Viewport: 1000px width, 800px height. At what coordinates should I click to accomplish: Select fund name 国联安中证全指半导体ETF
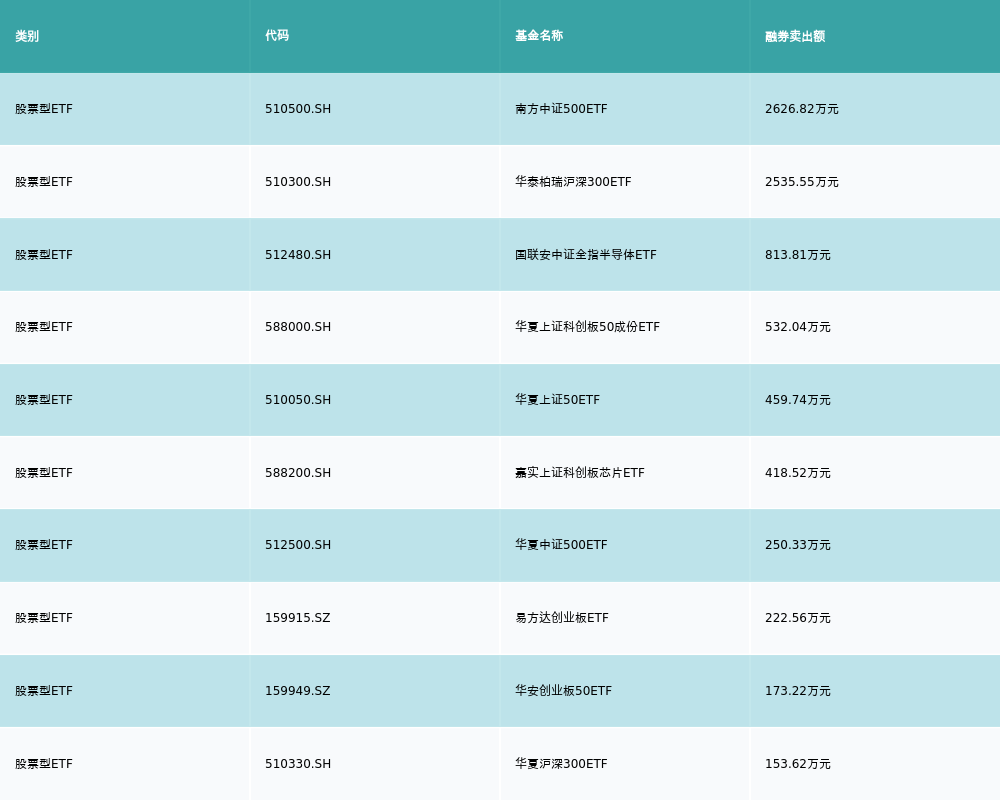[585, 255]
